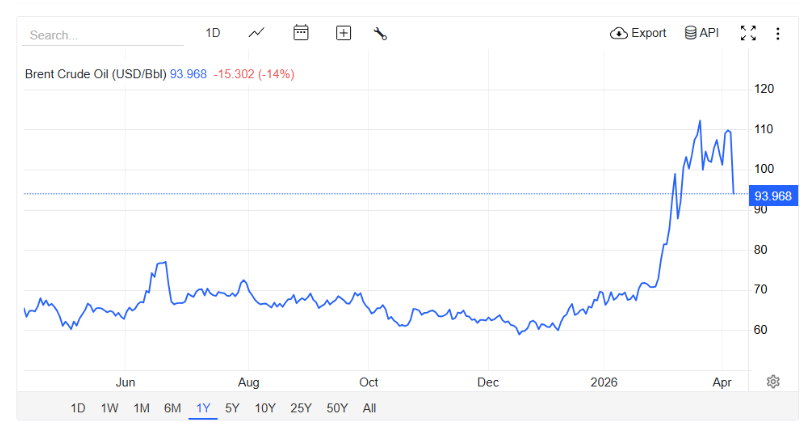This screenshot has width=811, height=435.
Task: Open the 1D interval dropdown in toolbar
Action: click(x=213, y=33)
